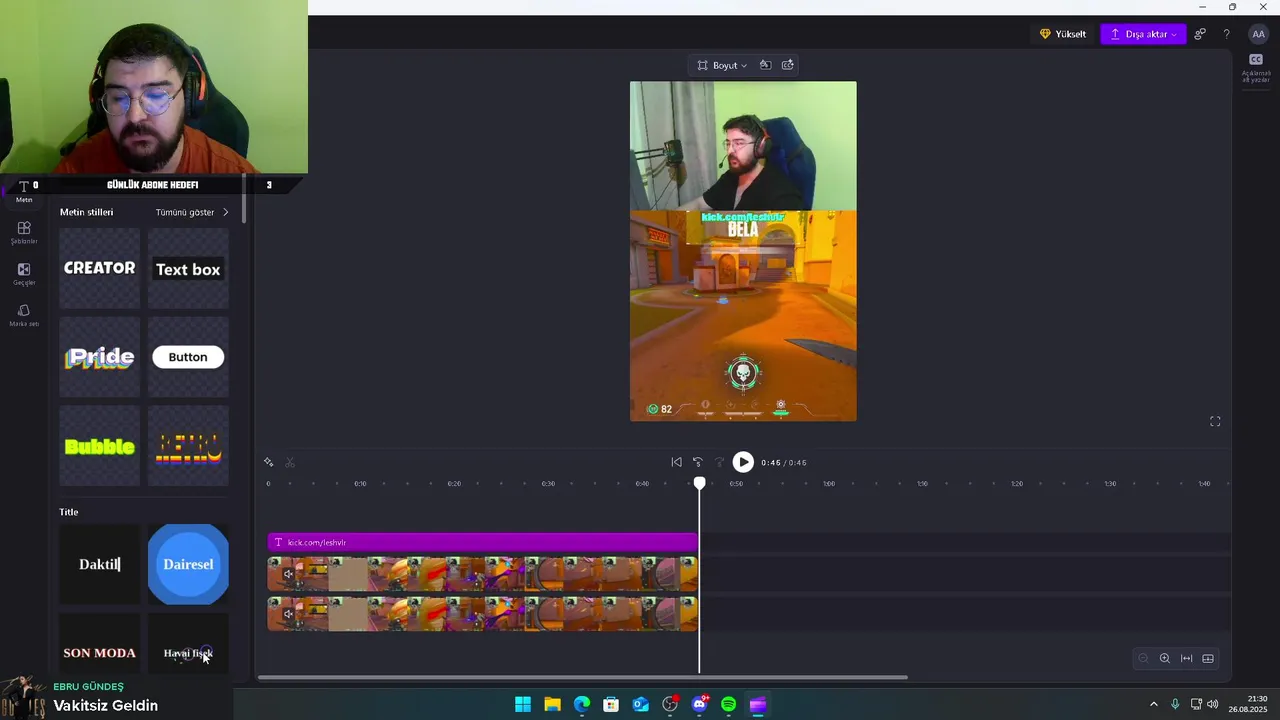Screen dimensions: 1280x720
Task: Skip to the start of the timeline
Action: (676, 462)
